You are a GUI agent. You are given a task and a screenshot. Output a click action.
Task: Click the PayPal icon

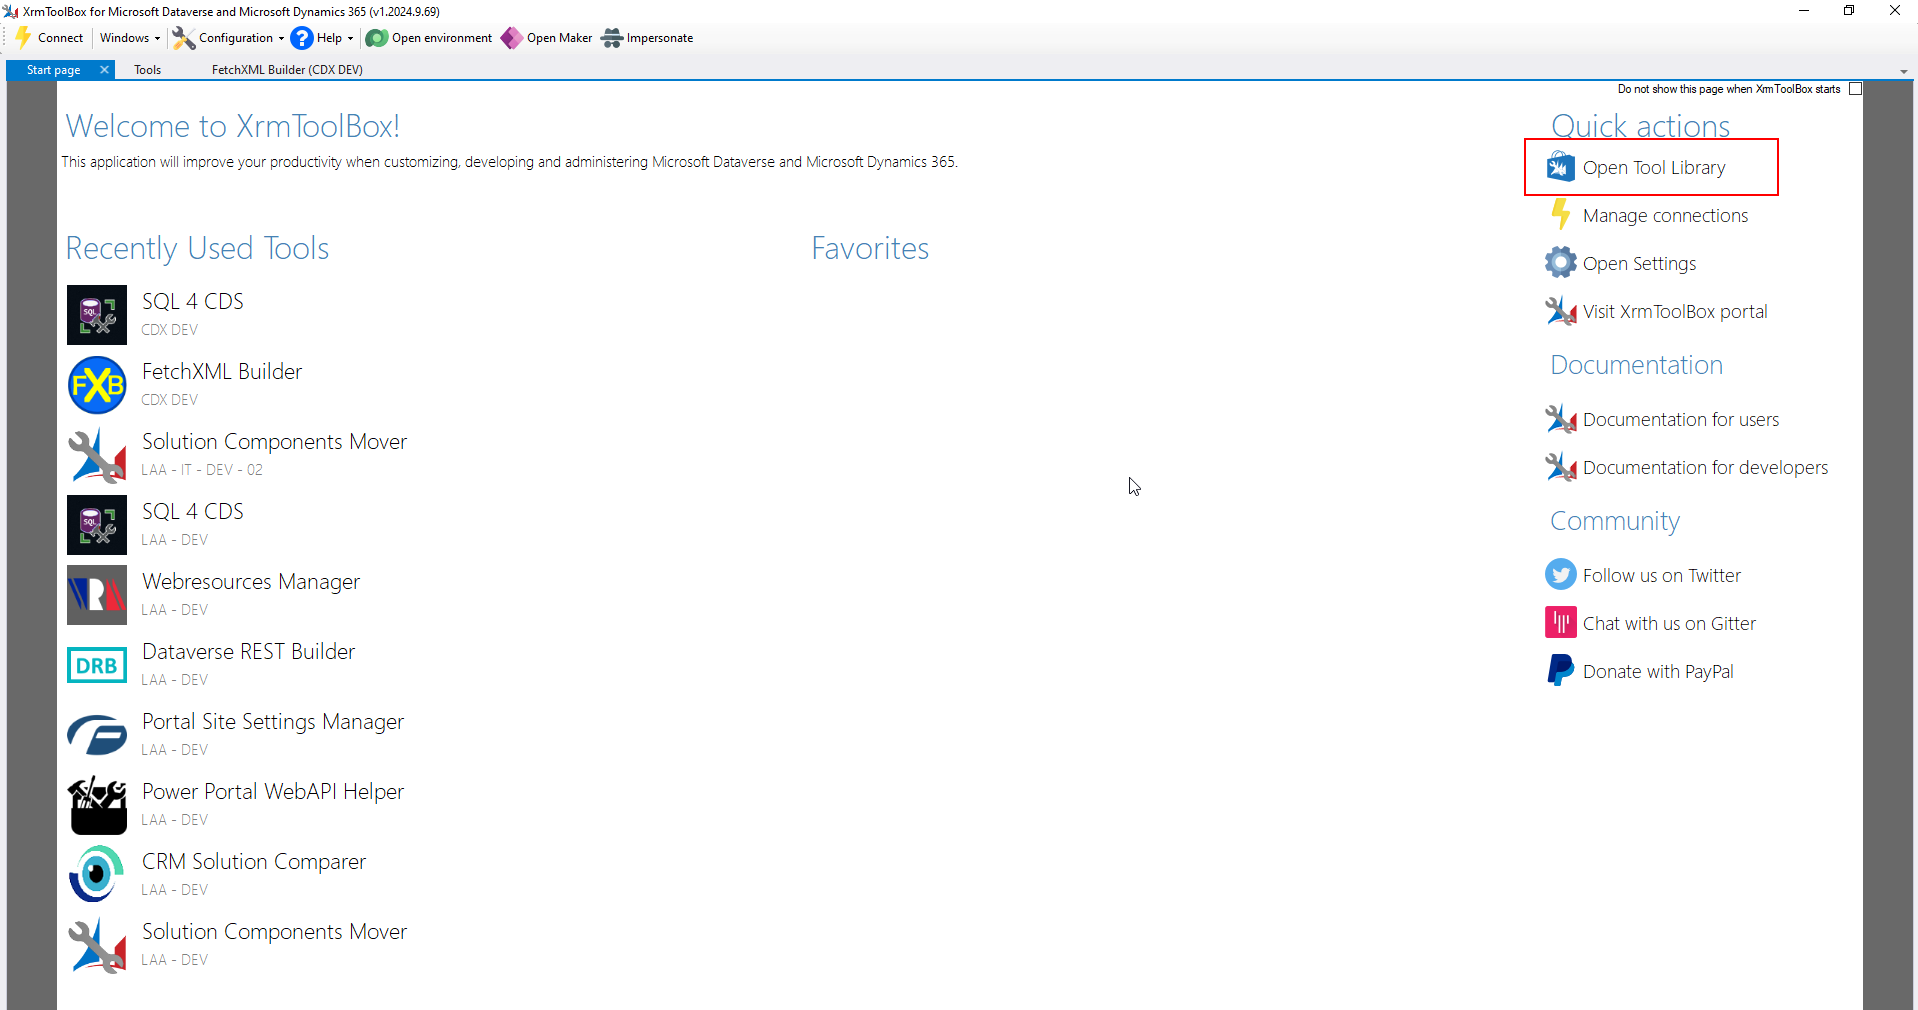(1560, 671)
